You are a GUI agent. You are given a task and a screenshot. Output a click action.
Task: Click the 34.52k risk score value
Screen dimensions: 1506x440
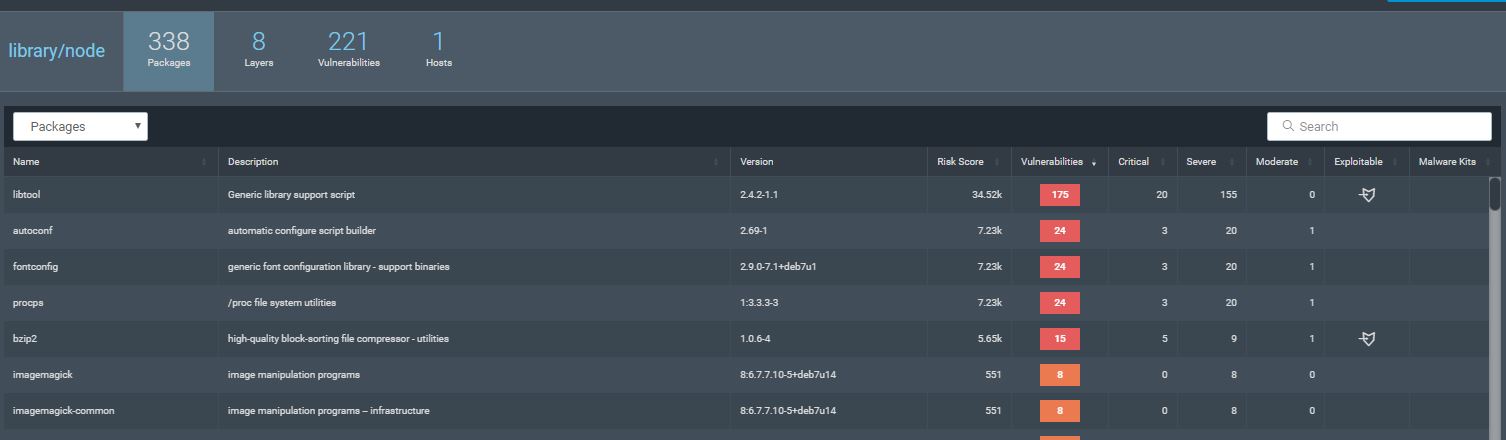(986, 195)
